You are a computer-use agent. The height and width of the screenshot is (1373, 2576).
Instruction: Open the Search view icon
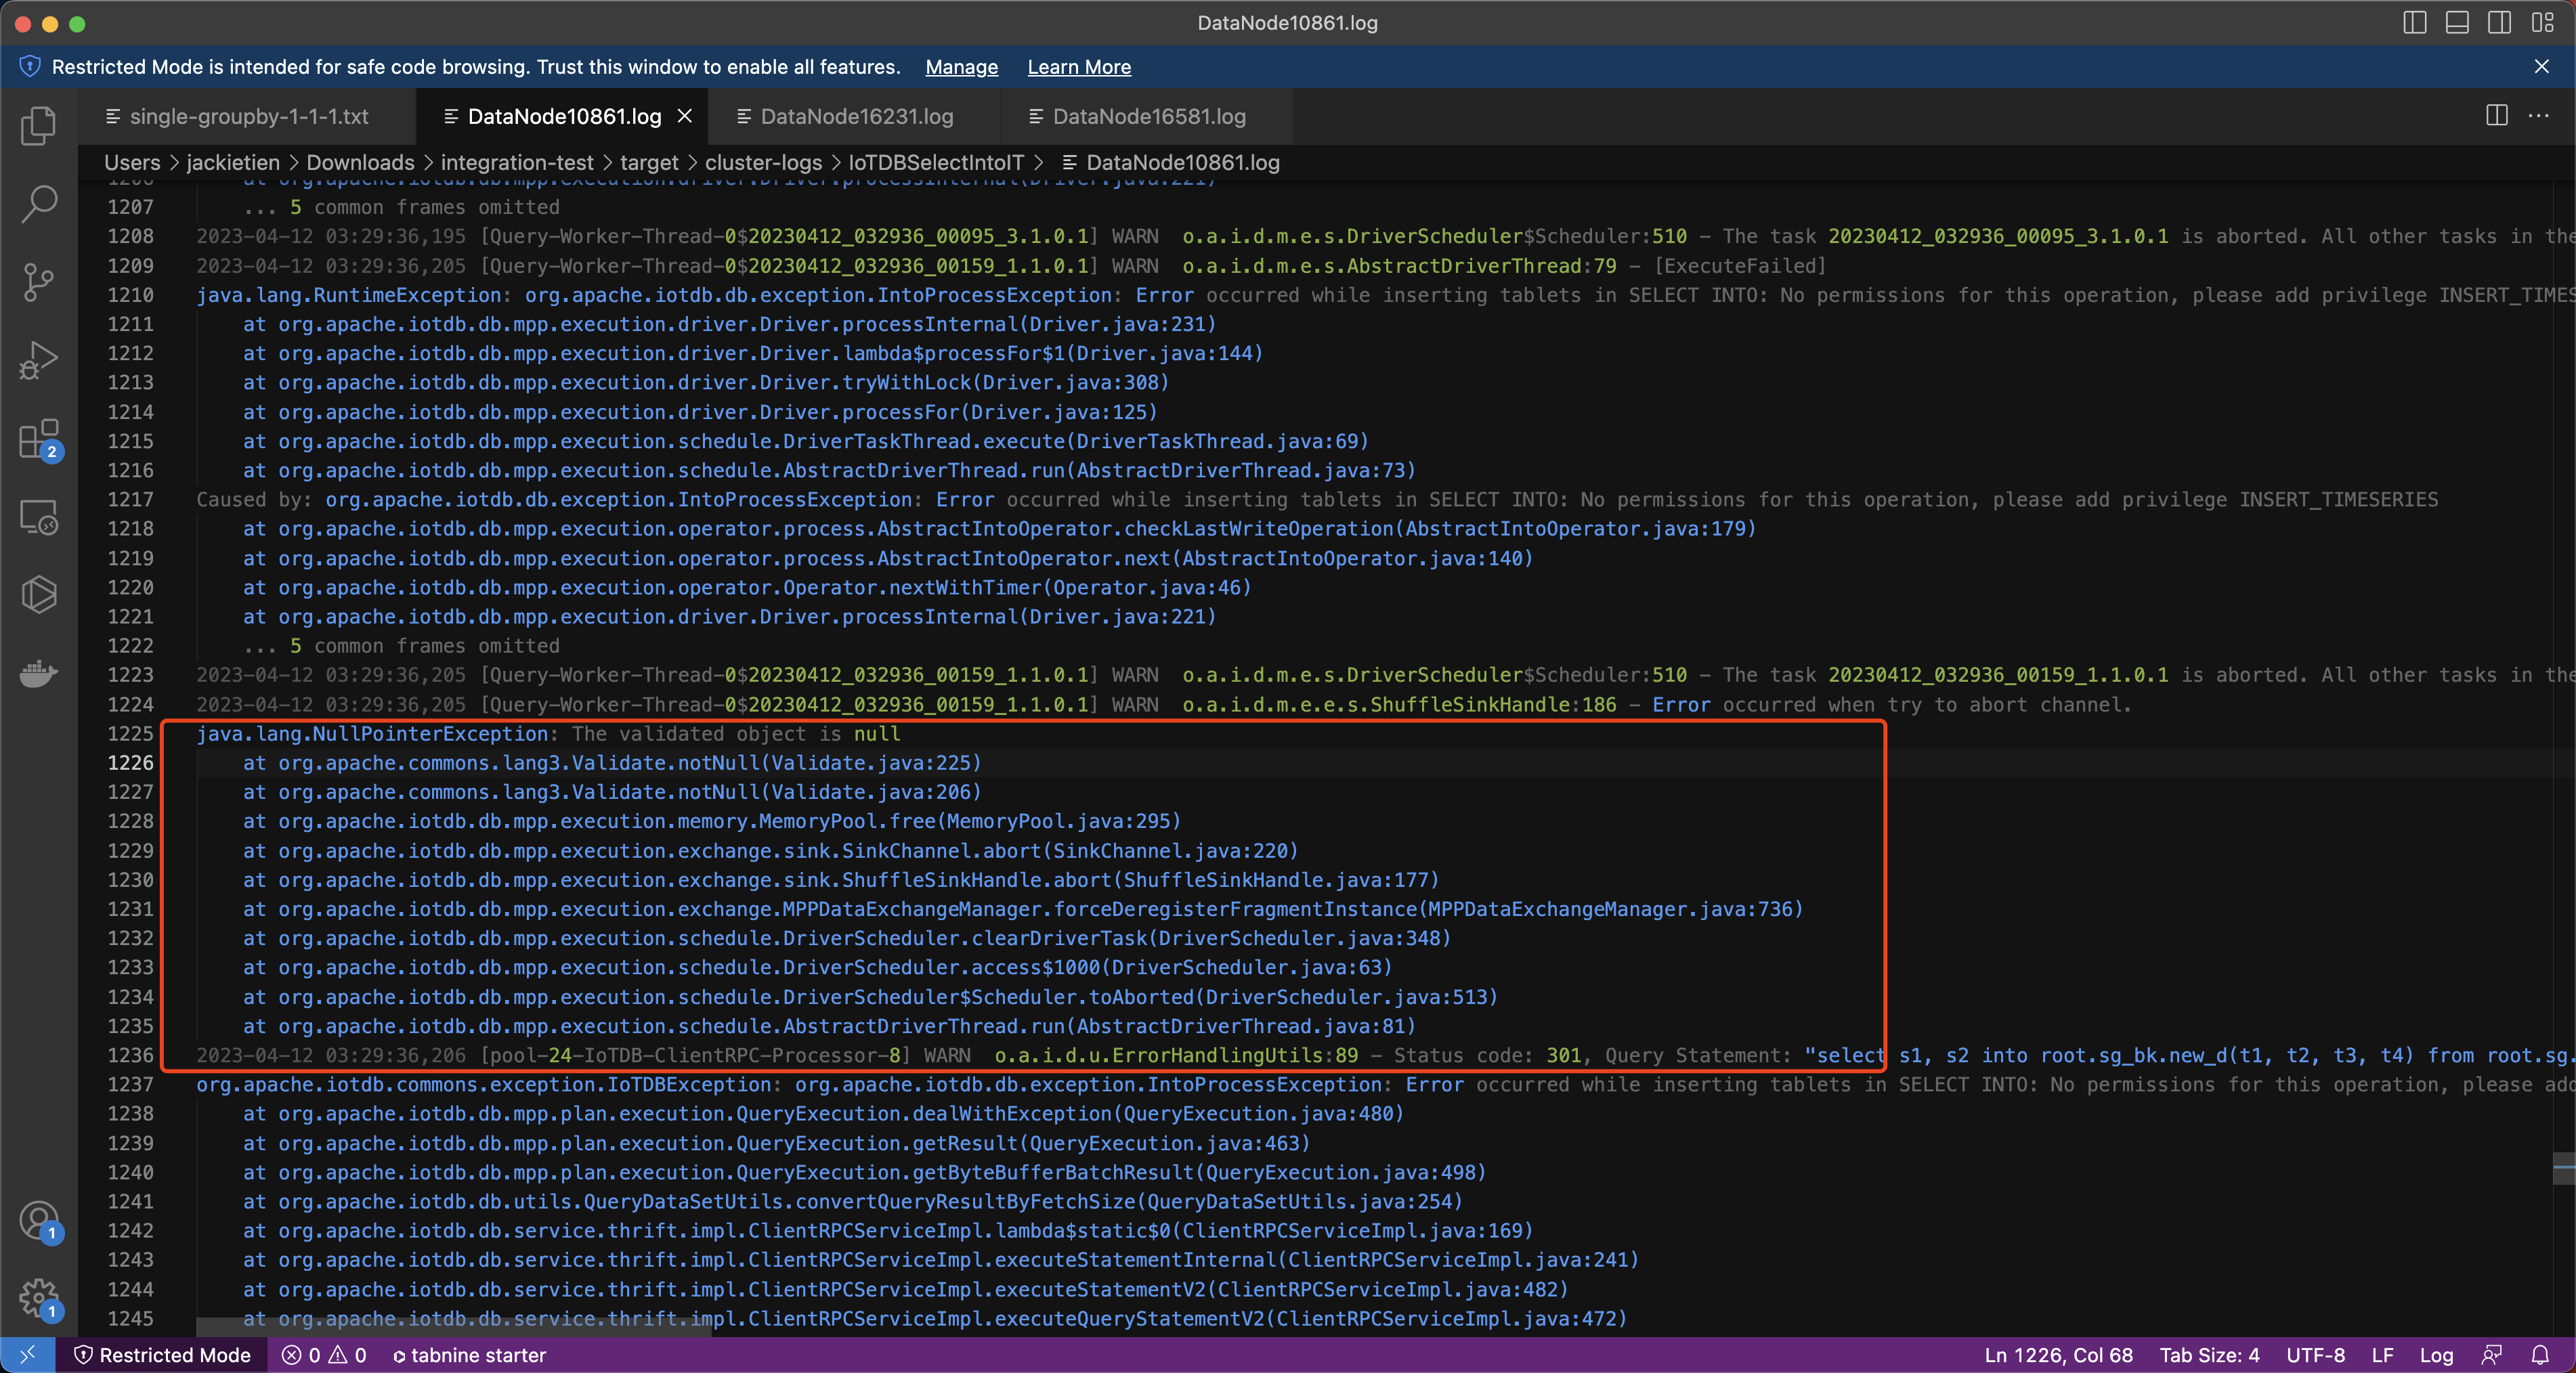(x=38, y=204)
